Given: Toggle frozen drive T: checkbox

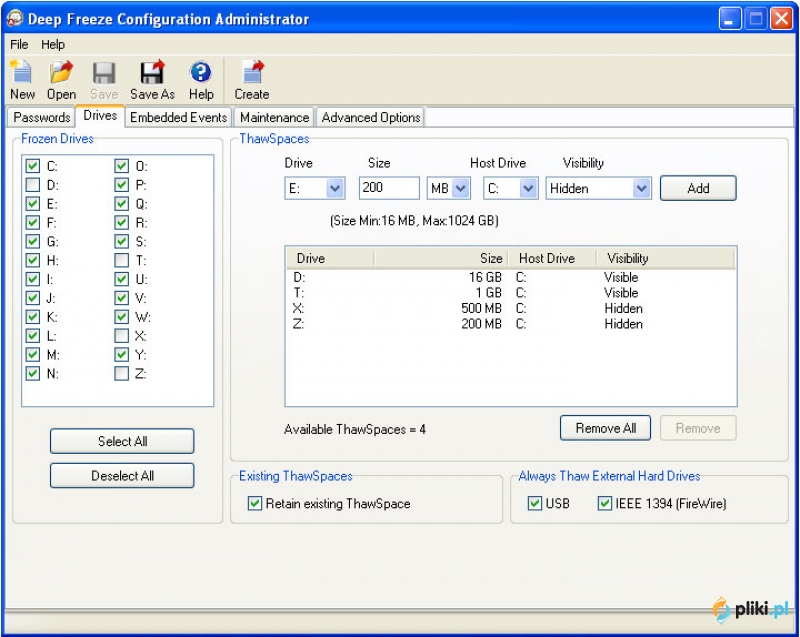Looking at the screenshot, I should tap(121, 261).
